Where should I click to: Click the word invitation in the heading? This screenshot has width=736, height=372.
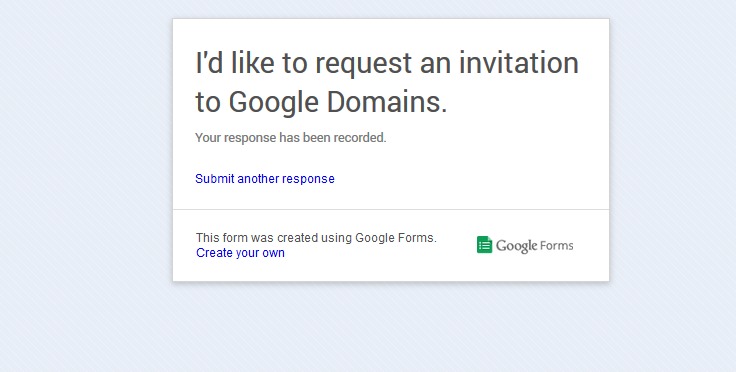pyautogui.click(x=519, y=63)
